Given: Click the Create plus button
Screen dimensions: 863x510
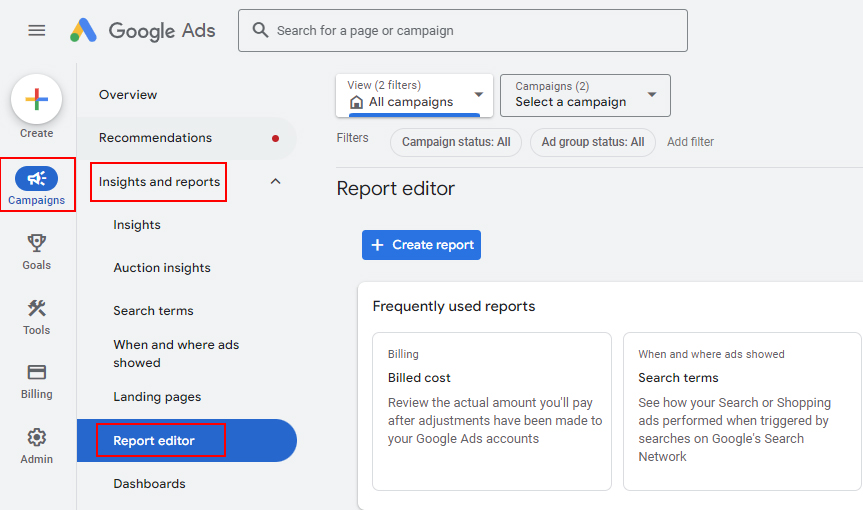Looking at the screenshot, I should pyautogui.click(x=36, y=99).
